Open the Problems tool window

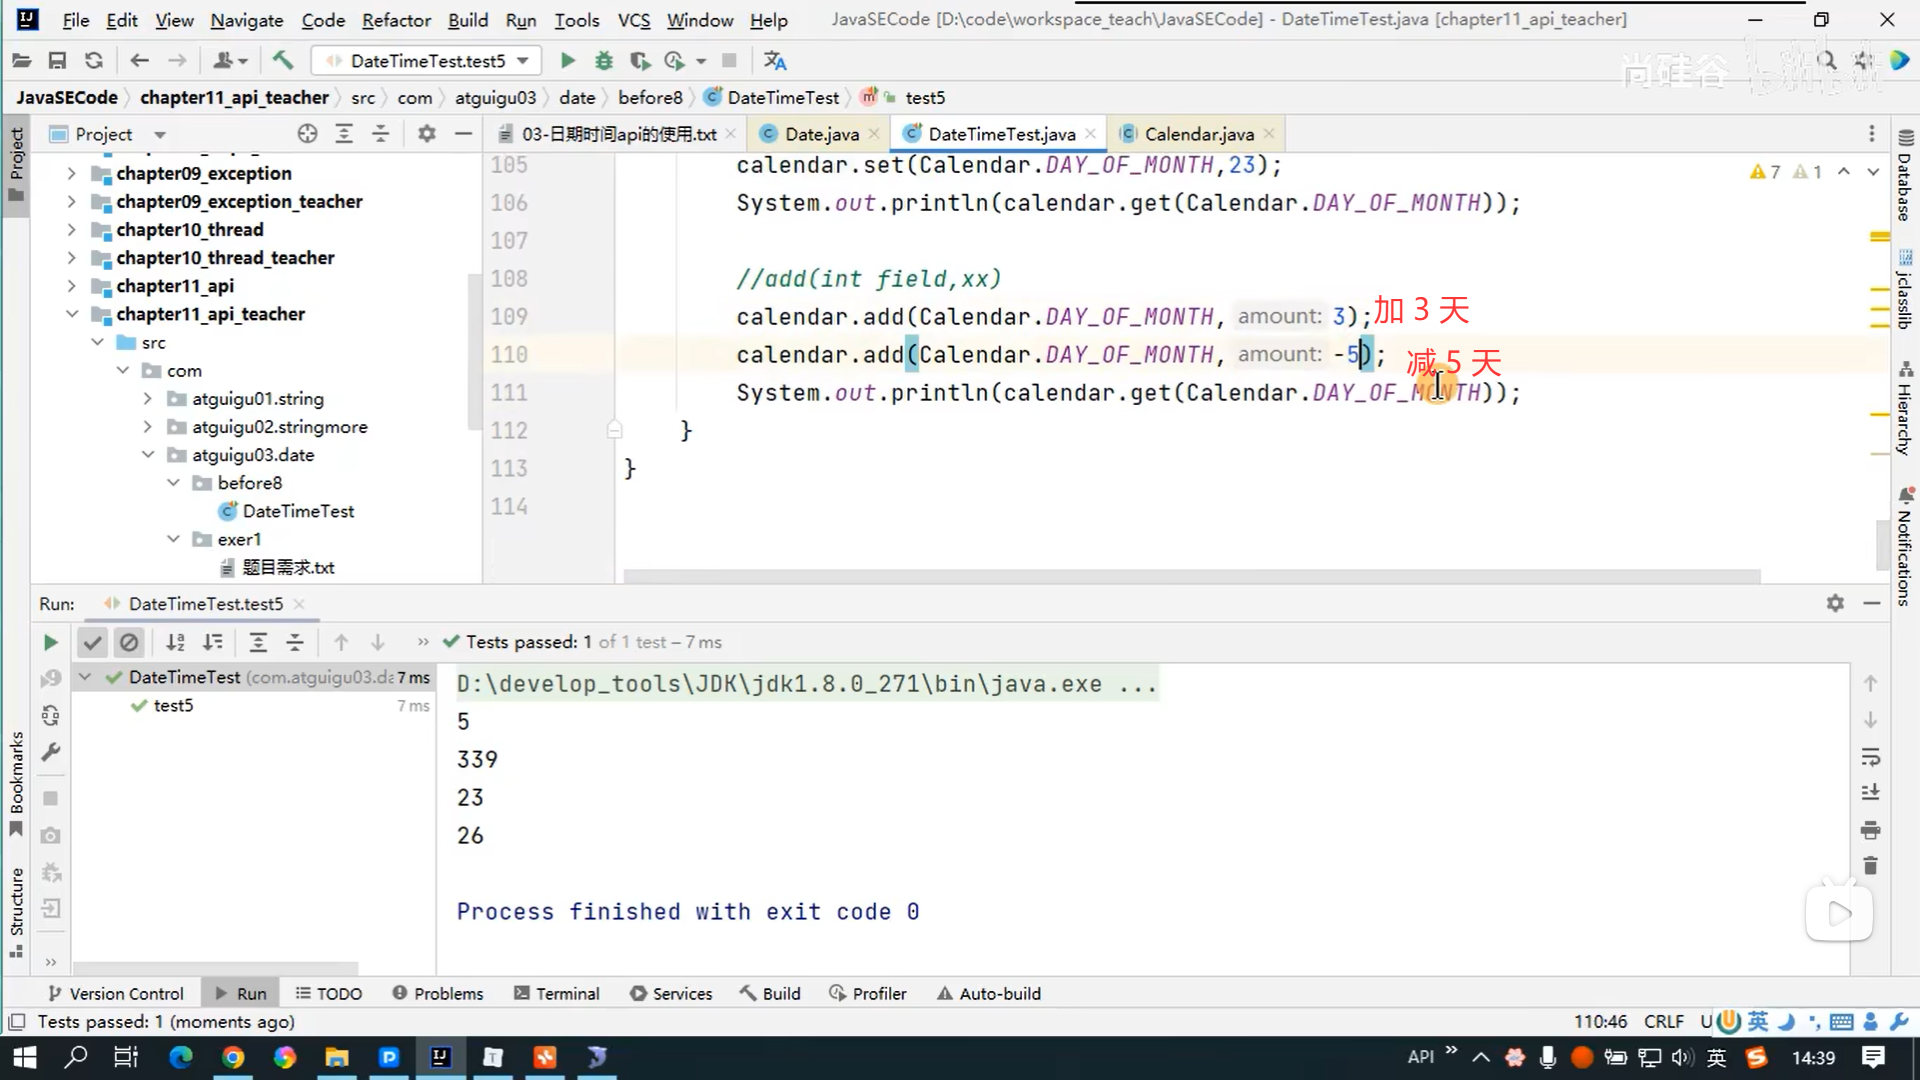(x=438, y=993)
